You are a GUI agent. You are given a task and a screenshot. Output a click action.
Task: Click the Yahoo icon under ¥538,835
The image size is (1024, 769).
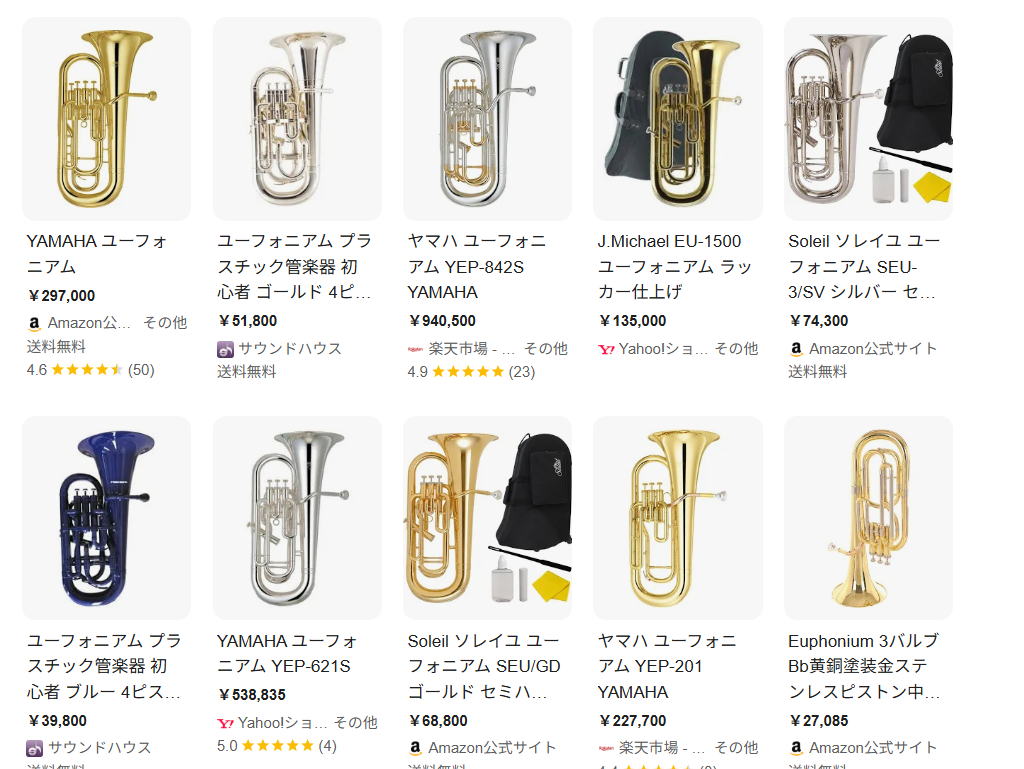point(225,722)
